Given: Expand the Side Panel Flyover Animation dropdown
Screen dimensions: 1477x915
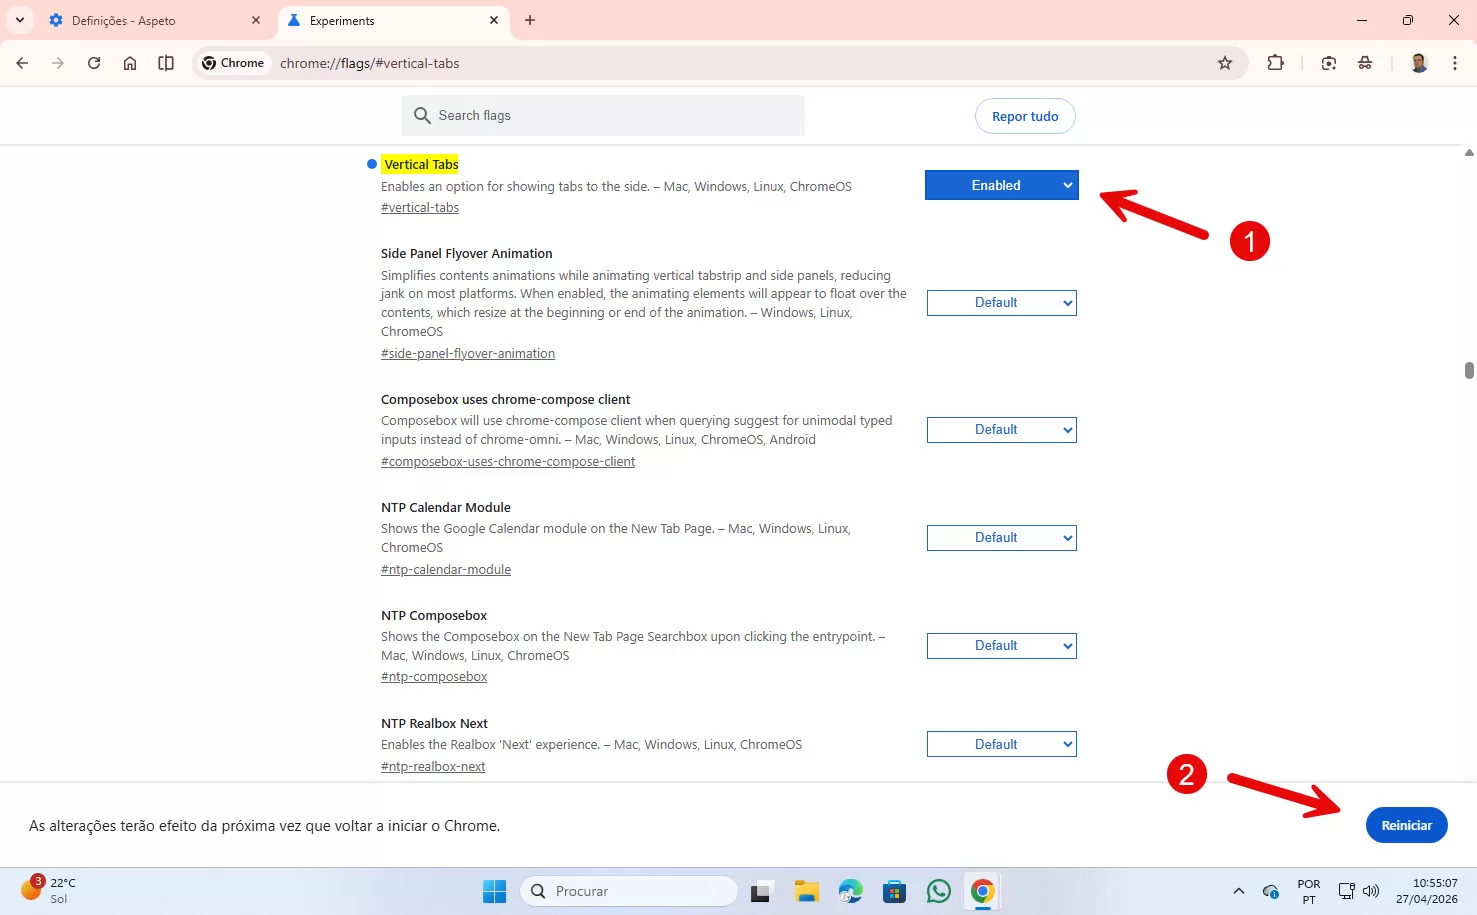Looking at the screenshot, I should tap(1001, 303).
